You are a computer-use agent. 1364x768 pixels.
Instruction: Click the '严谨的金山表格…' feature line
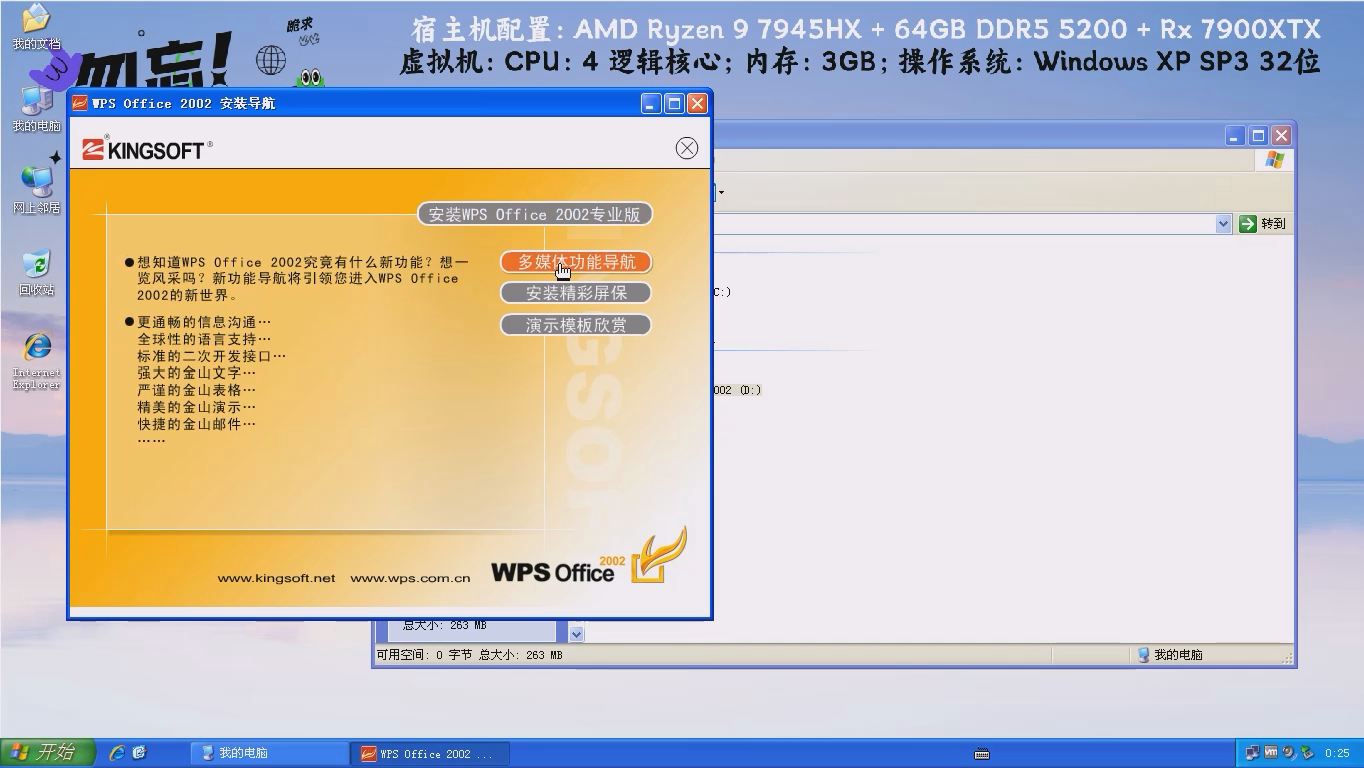[197, 390]
